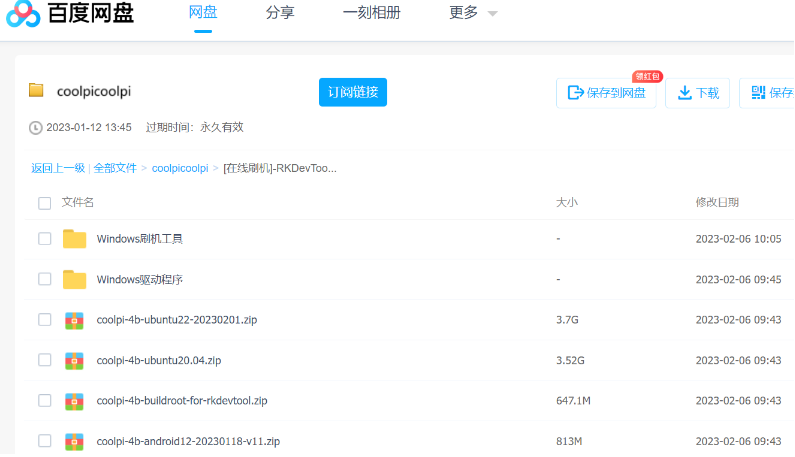The width and height of the screenshot is (795, 457).
Task: Click the 领红包 red badge
Action: pos(647,76)
